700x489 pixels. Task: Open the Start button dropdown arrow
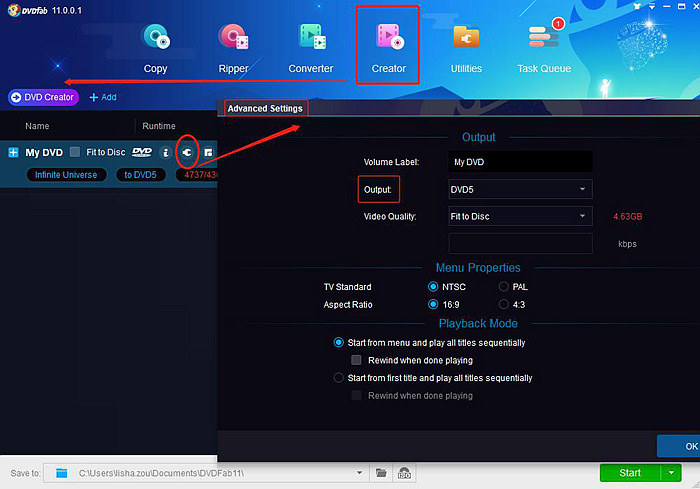(671, 473)
